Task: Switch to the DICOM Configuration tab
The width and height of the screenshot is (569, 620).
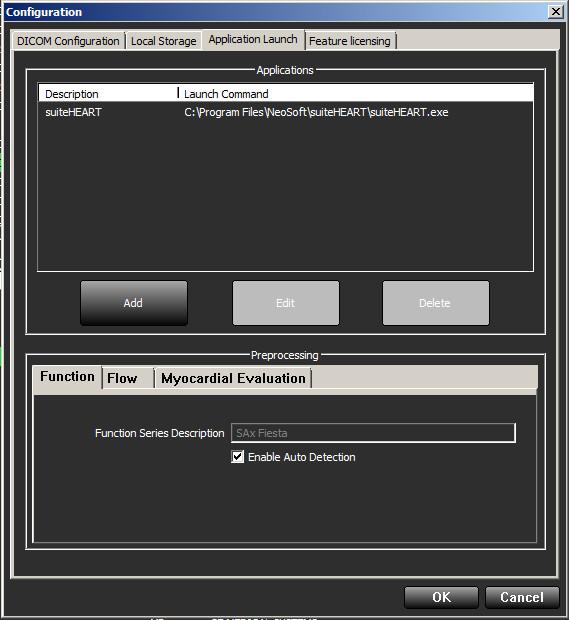Action: tap(68, 41)
